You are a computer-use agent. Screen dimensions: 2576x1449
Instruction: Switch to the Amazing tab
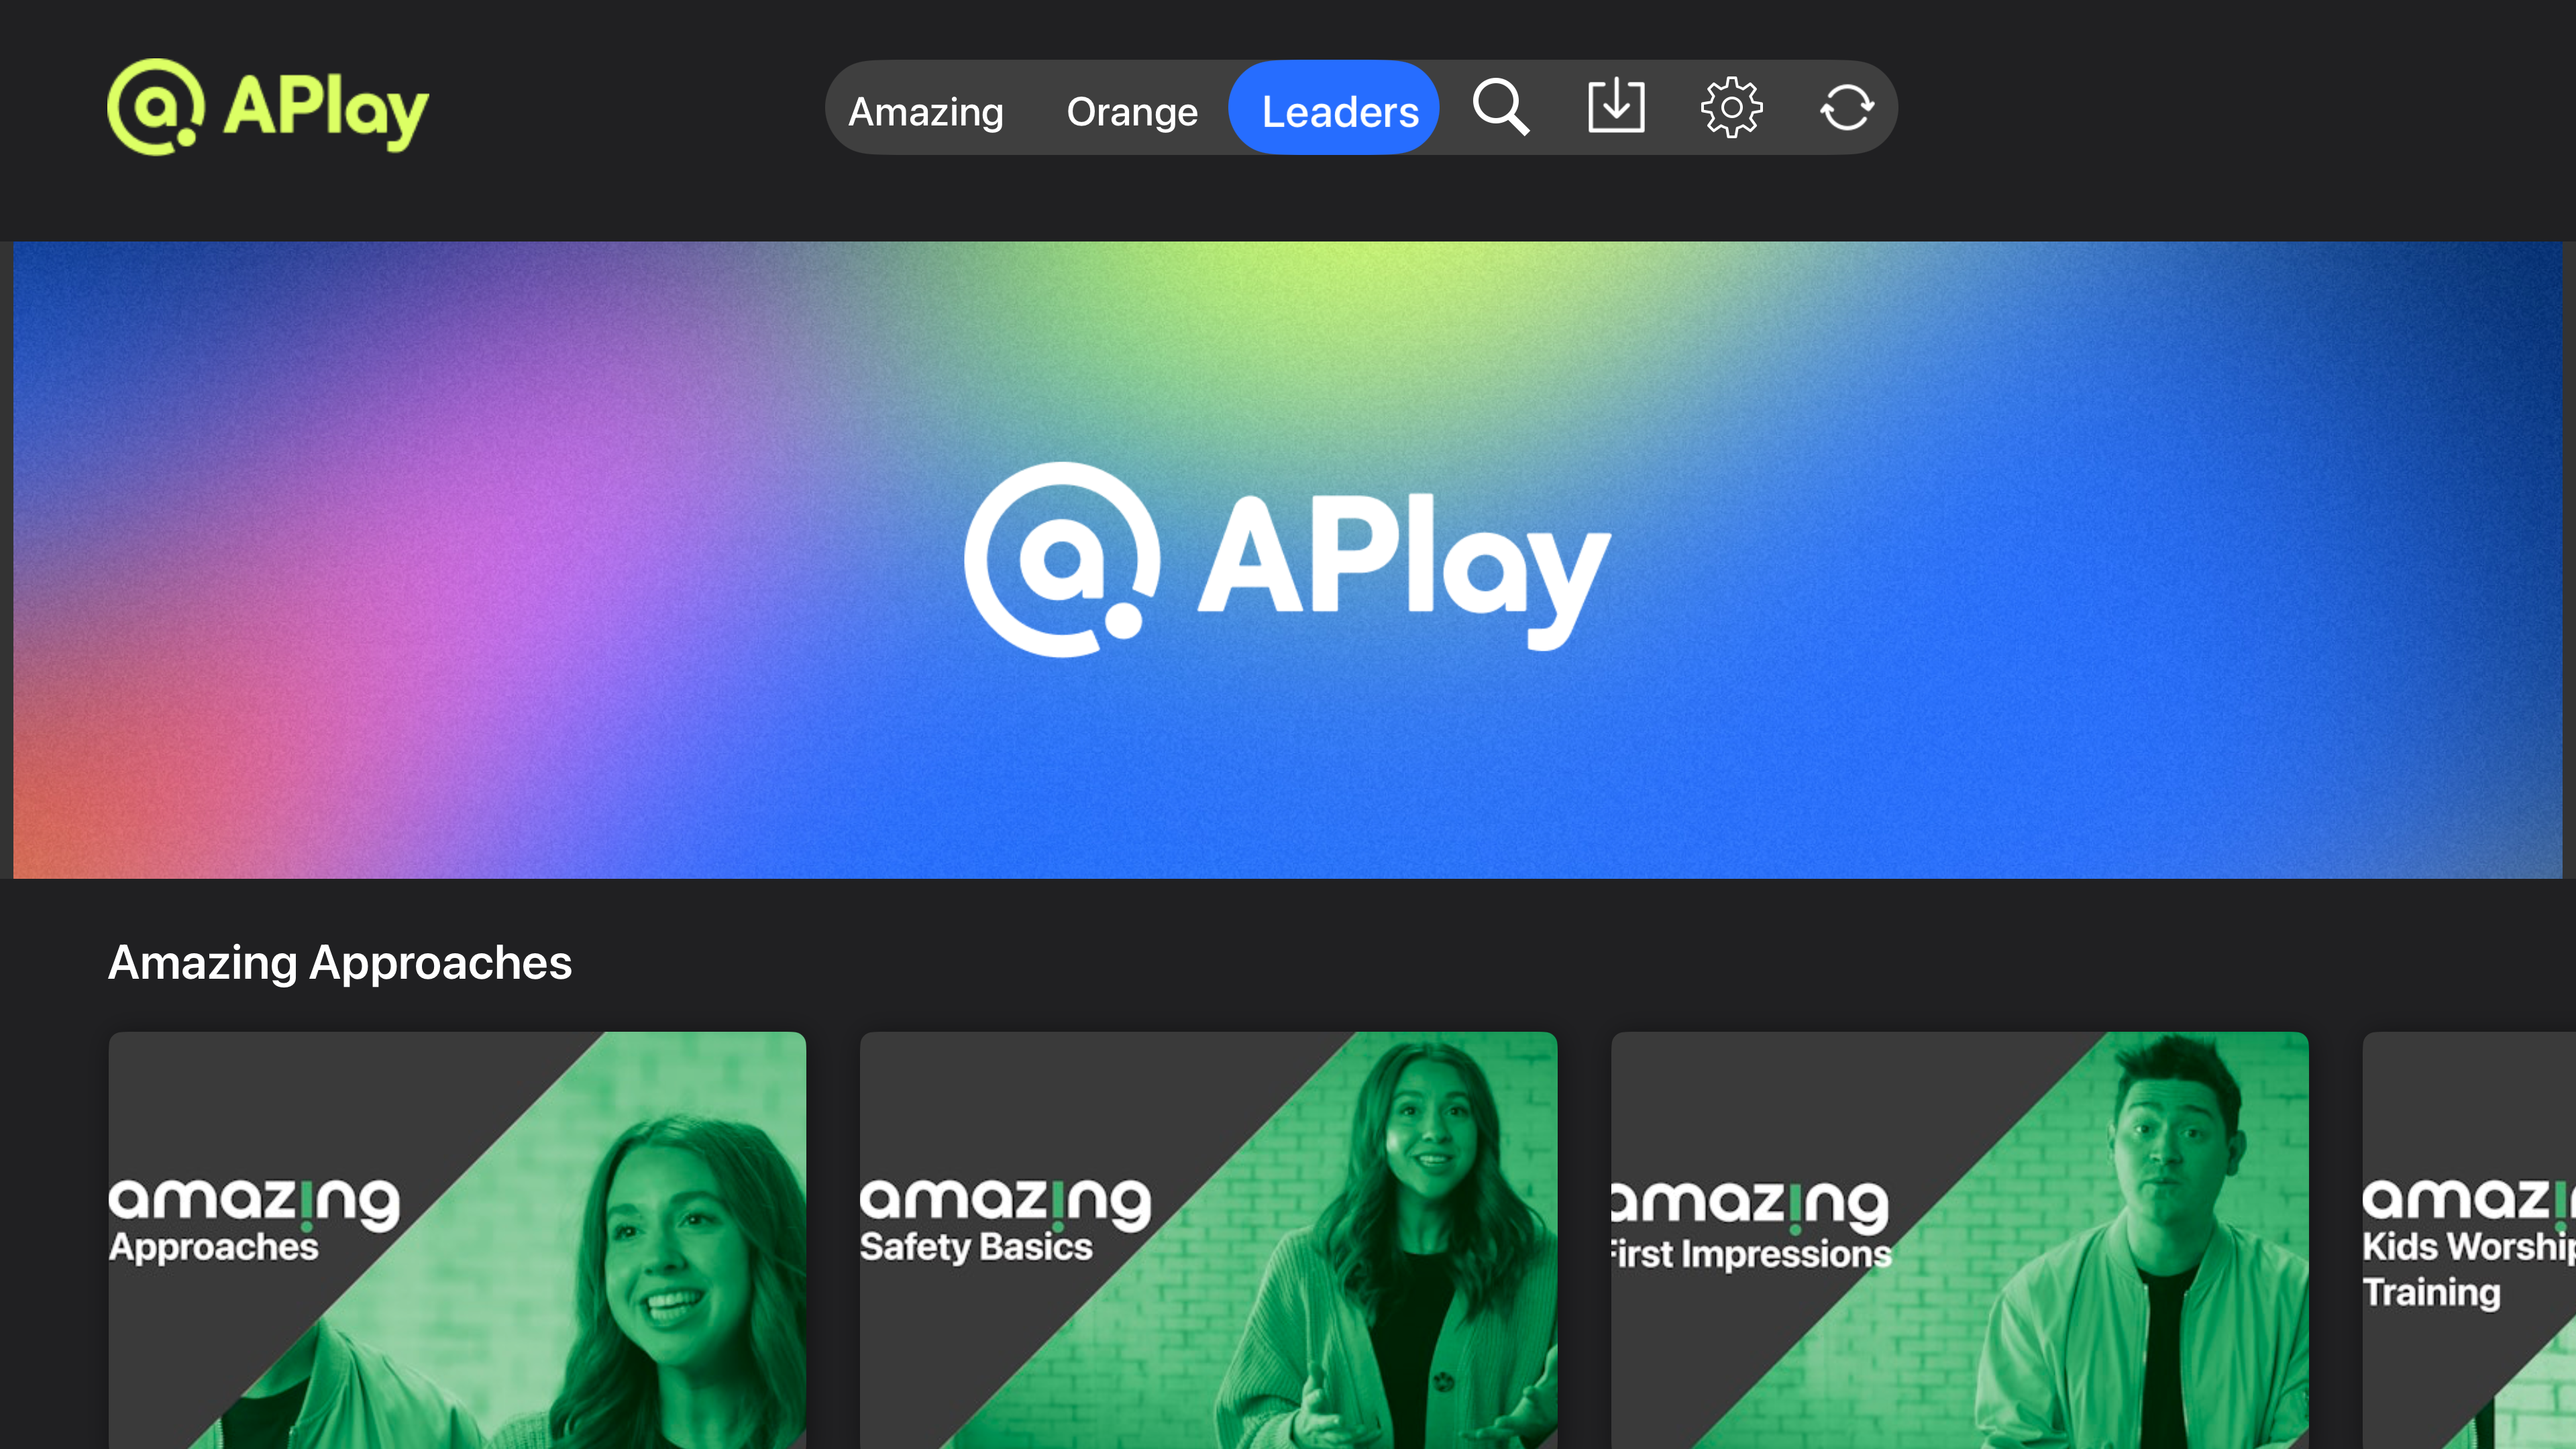tap(926, 111)
